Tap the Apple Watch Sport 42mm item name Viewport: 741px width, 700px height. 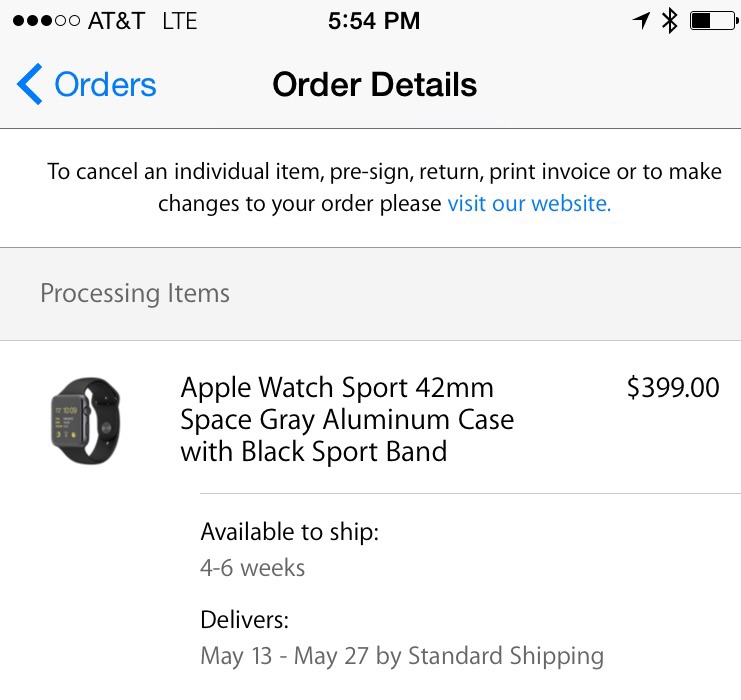click(347, 419)
